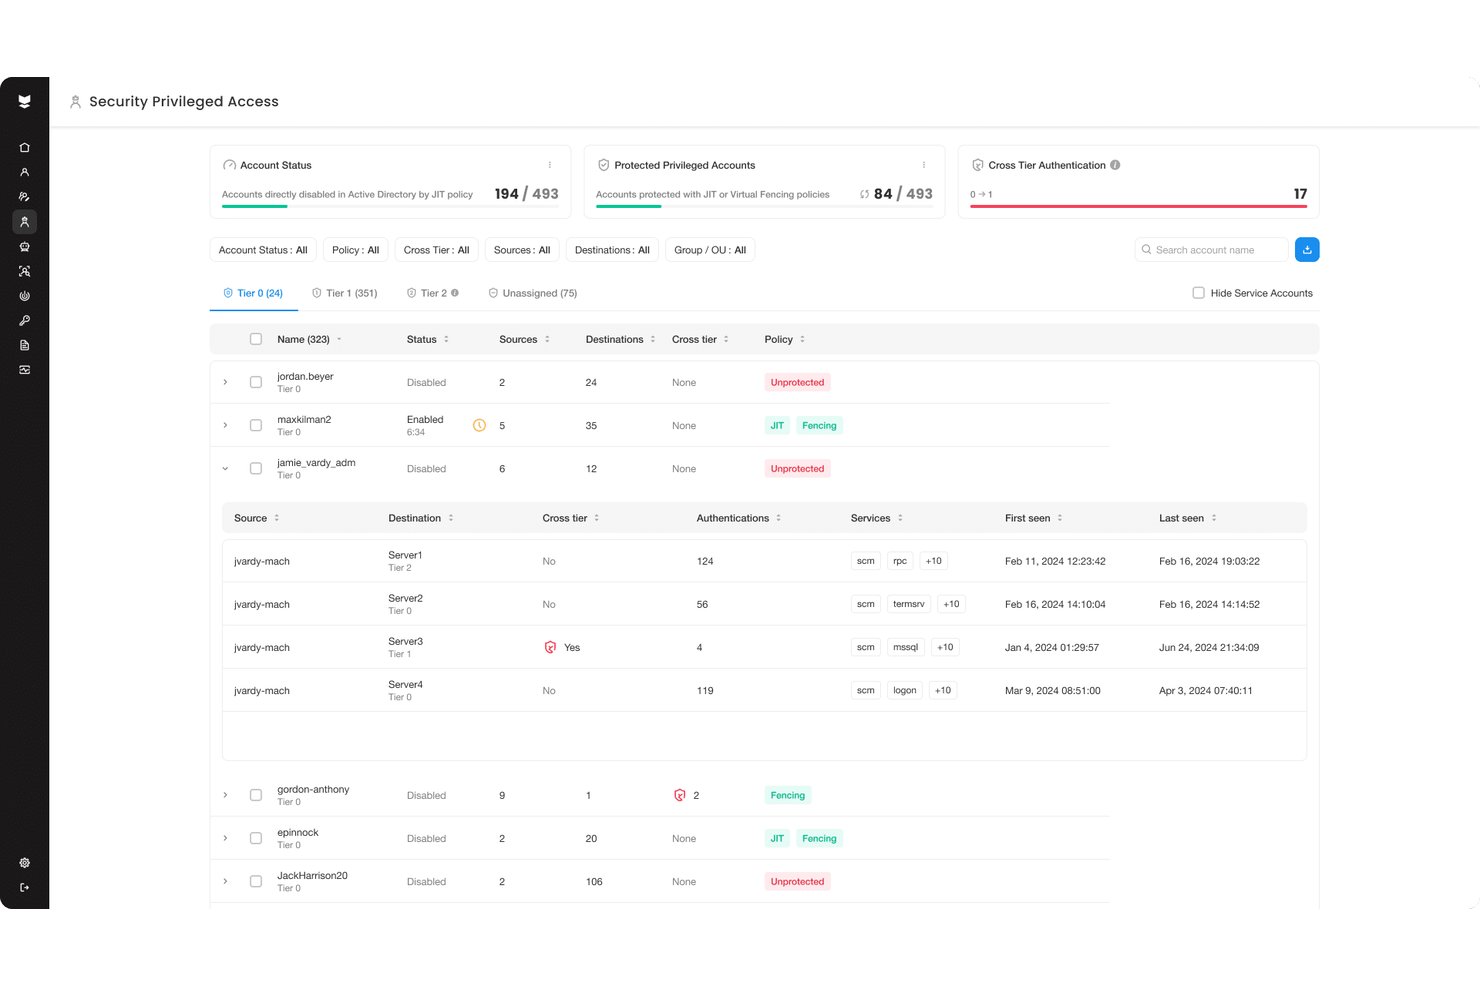Open the document icon in sidebar
Screen dimensions: 1480x987
pyautogui.click(x=24, y=345)
